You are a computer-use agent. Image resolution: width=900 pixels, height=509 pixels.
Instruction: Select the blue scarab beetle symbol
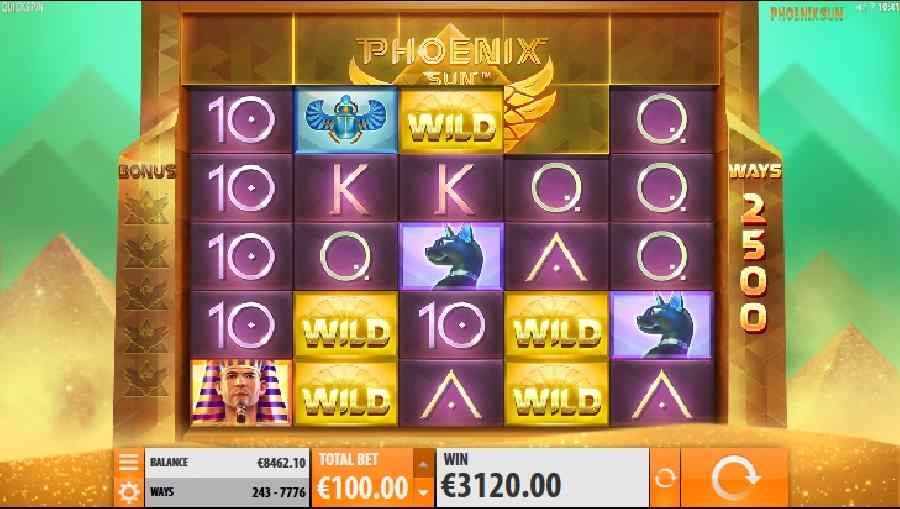pos(346,120)
